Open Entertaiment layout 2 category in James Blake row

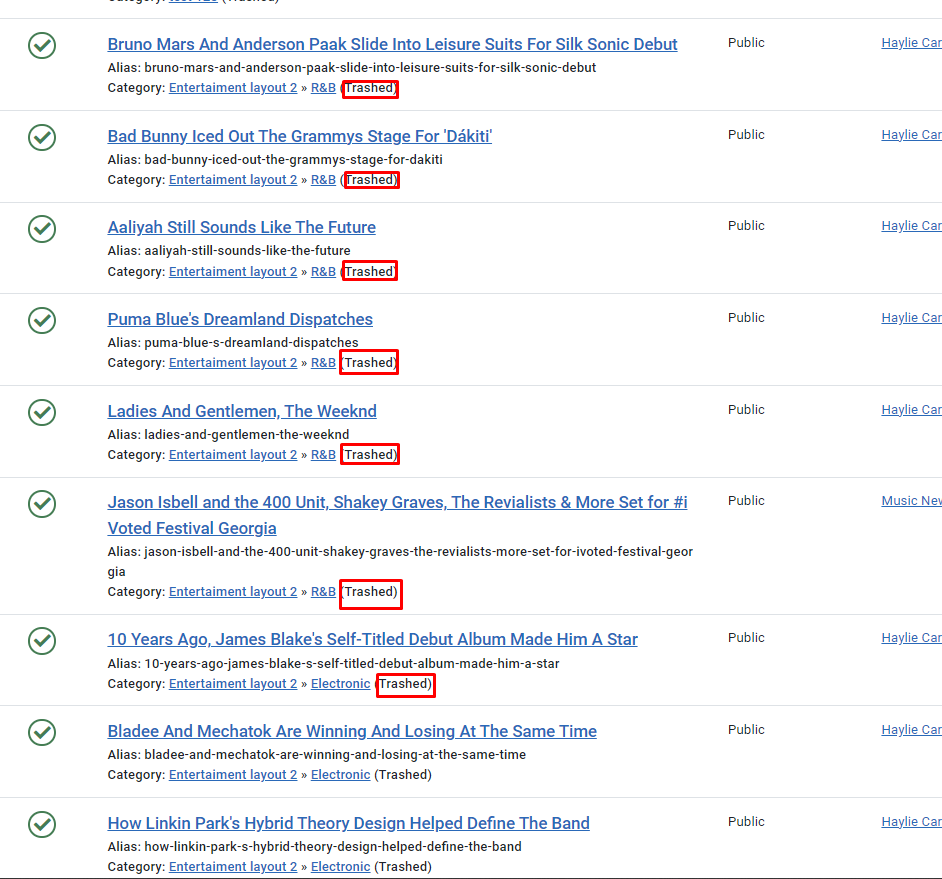pyautogui.click(x=233, y=684)
